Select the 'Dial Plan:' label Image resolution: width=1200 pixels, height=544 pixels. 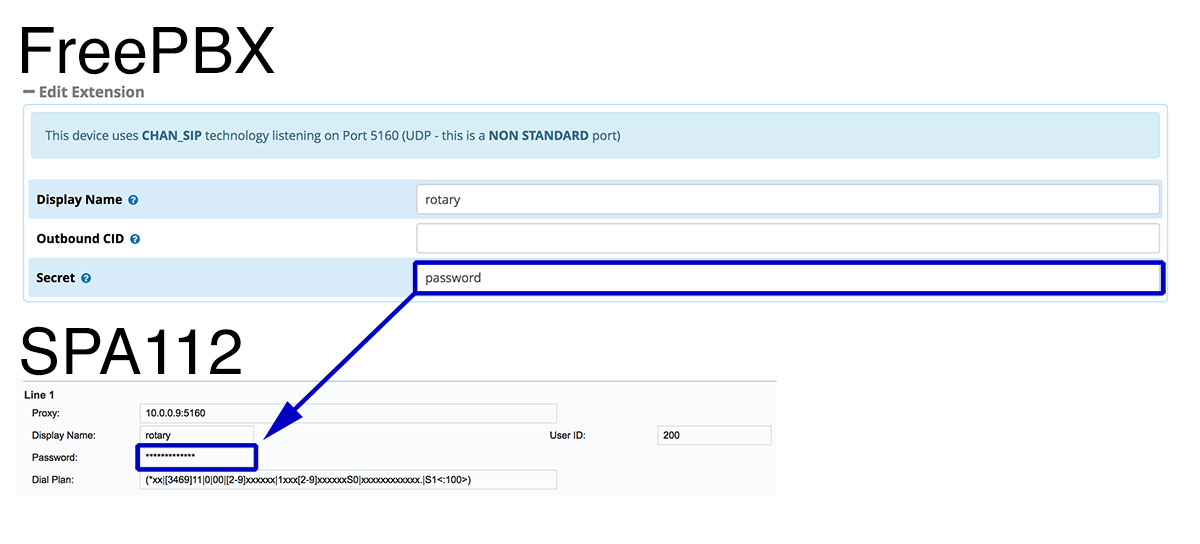click(54, 479)
